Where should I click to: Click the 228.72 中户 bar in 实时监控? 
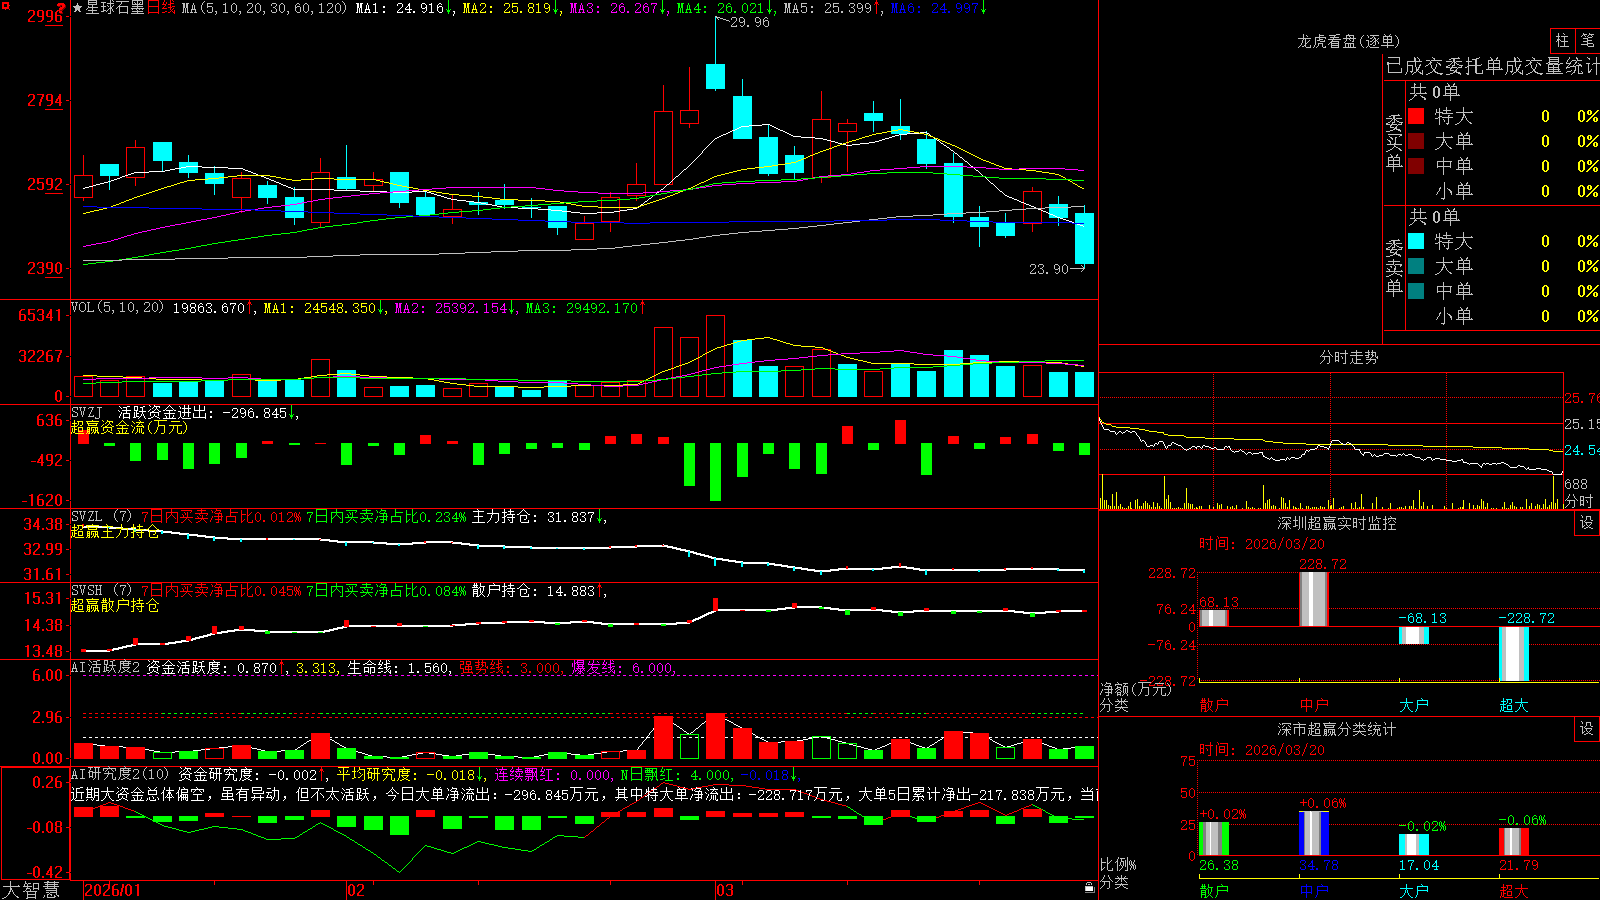tap(1314, 599)
